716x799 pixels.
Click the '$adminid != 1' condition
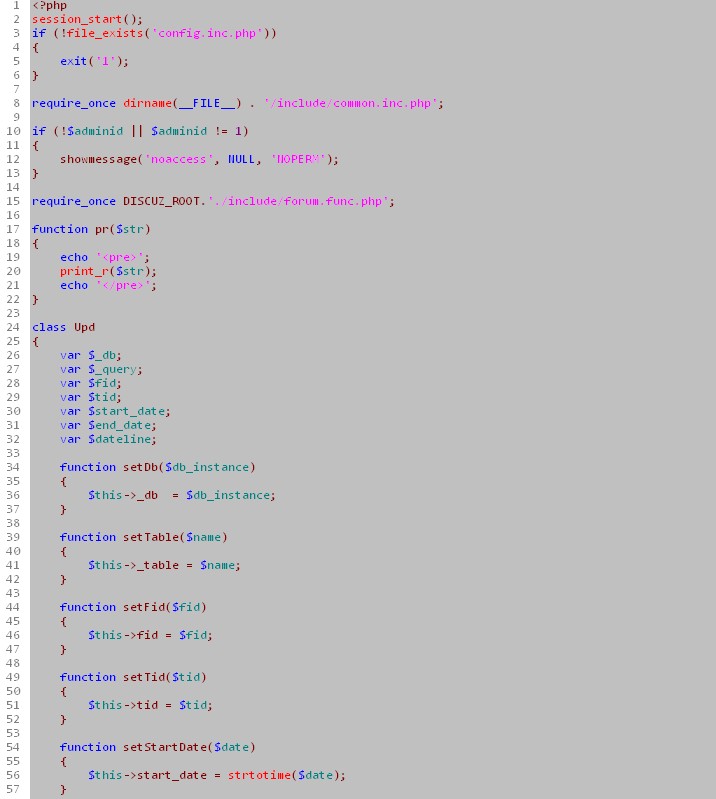click(x=199, y=131)
